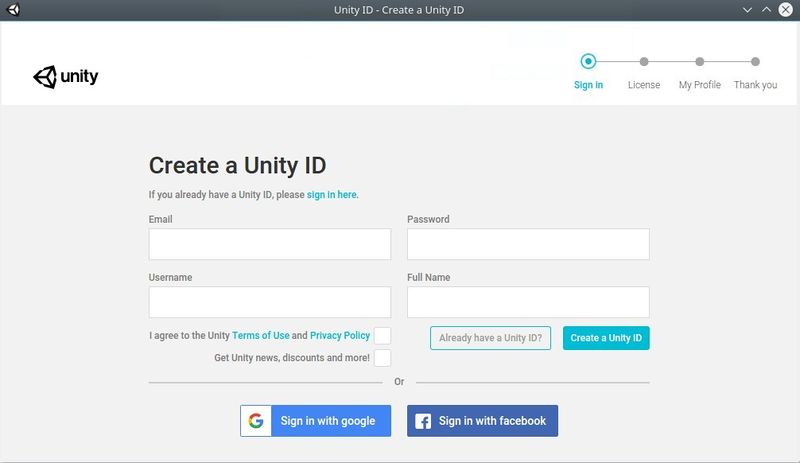Choose Sign in with google
800x463 pixels.
tap(316, 421)
